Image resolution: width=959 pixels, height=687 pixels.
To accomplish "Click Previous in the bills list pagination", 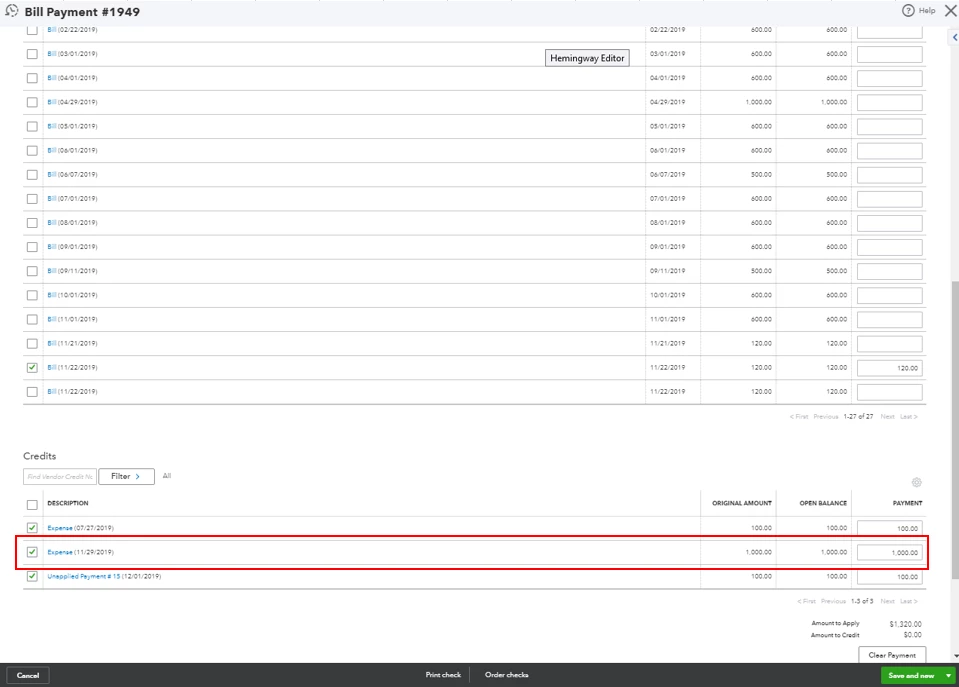I will tap(826, 417).
